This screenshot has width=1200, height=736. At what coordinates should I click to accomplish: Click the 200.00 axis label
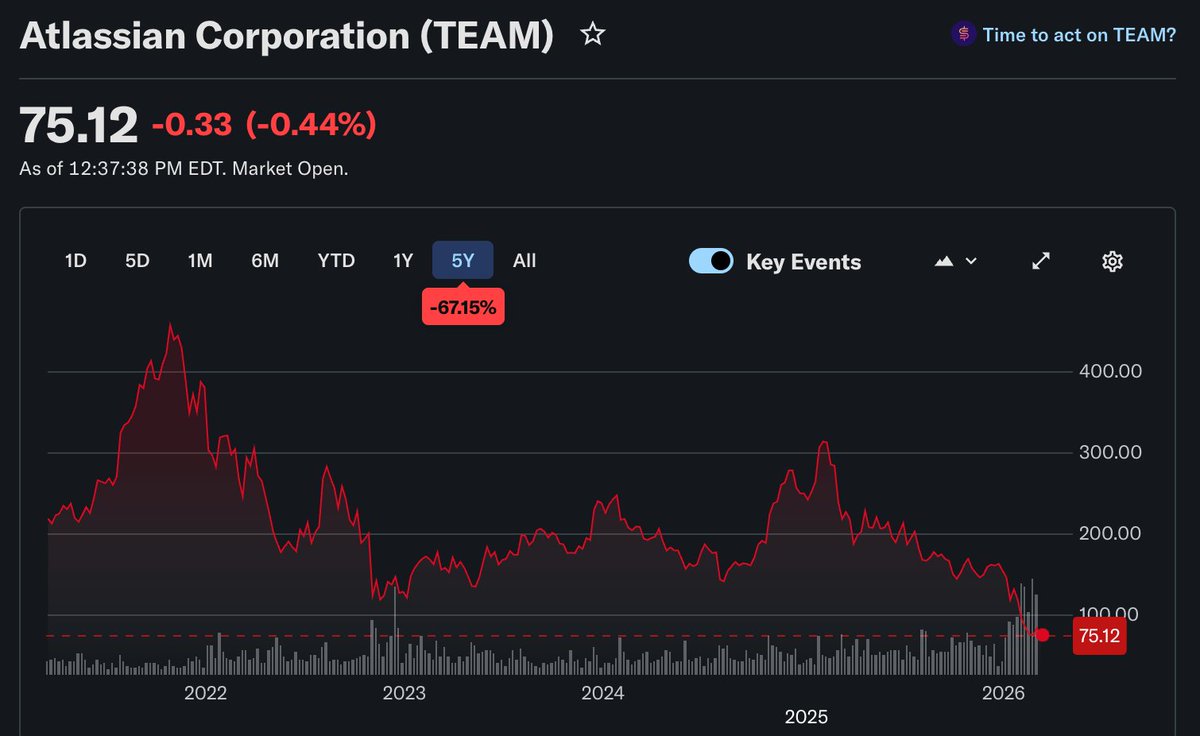(1110, 533)
